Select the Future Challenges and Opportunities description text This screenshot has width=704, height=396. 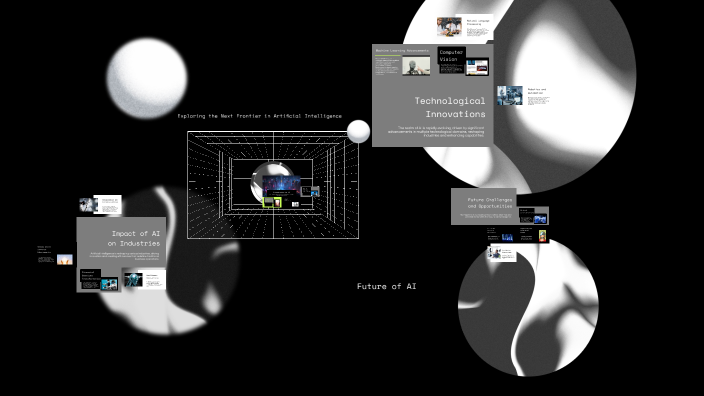click(x=486, y=216)
